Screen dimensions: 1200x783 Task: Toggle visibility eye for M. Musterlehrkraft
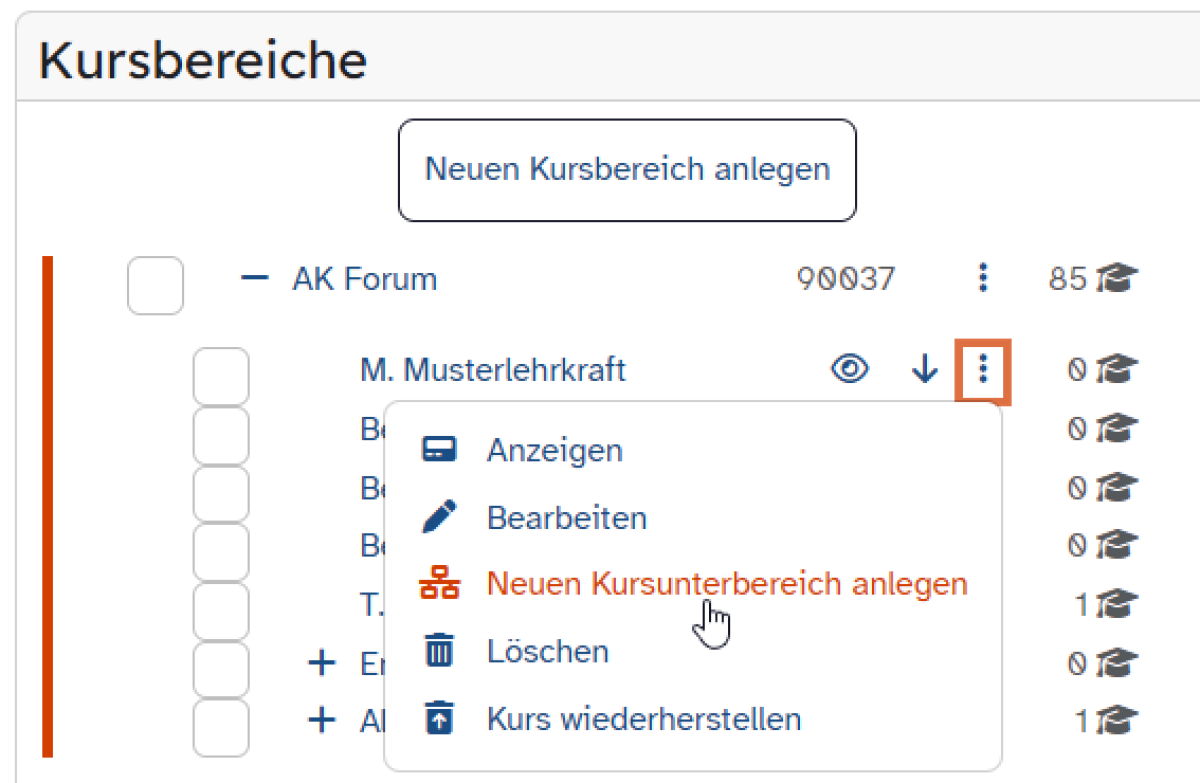[849, 371]
